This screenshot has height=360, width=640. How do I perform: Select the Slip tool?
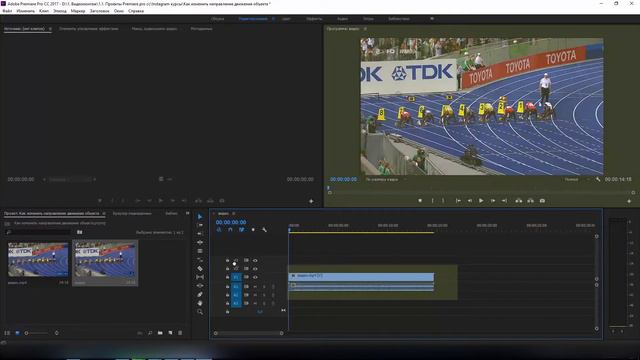point(200,277)
